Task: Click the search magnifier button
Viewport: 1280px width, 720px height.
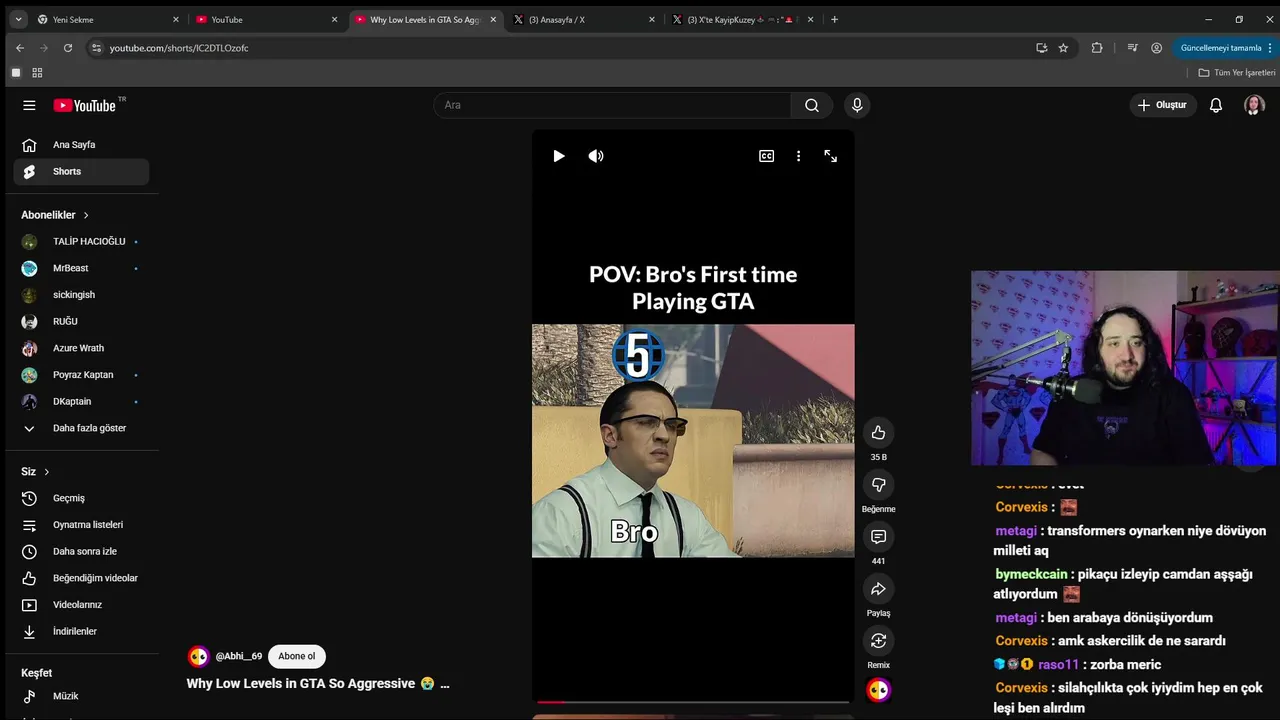Action: (x=812, y=105)
